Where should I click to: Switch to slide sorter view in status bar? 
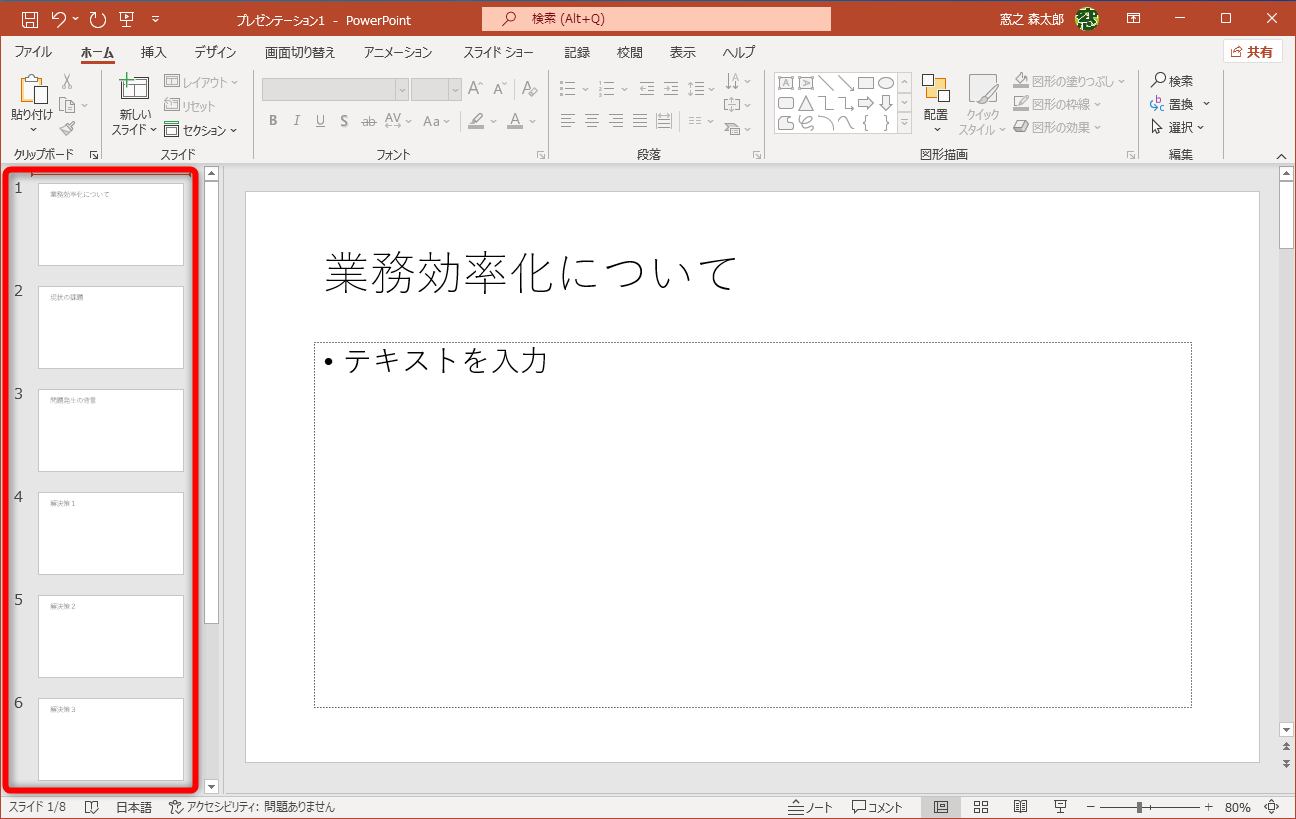point(981,806)
